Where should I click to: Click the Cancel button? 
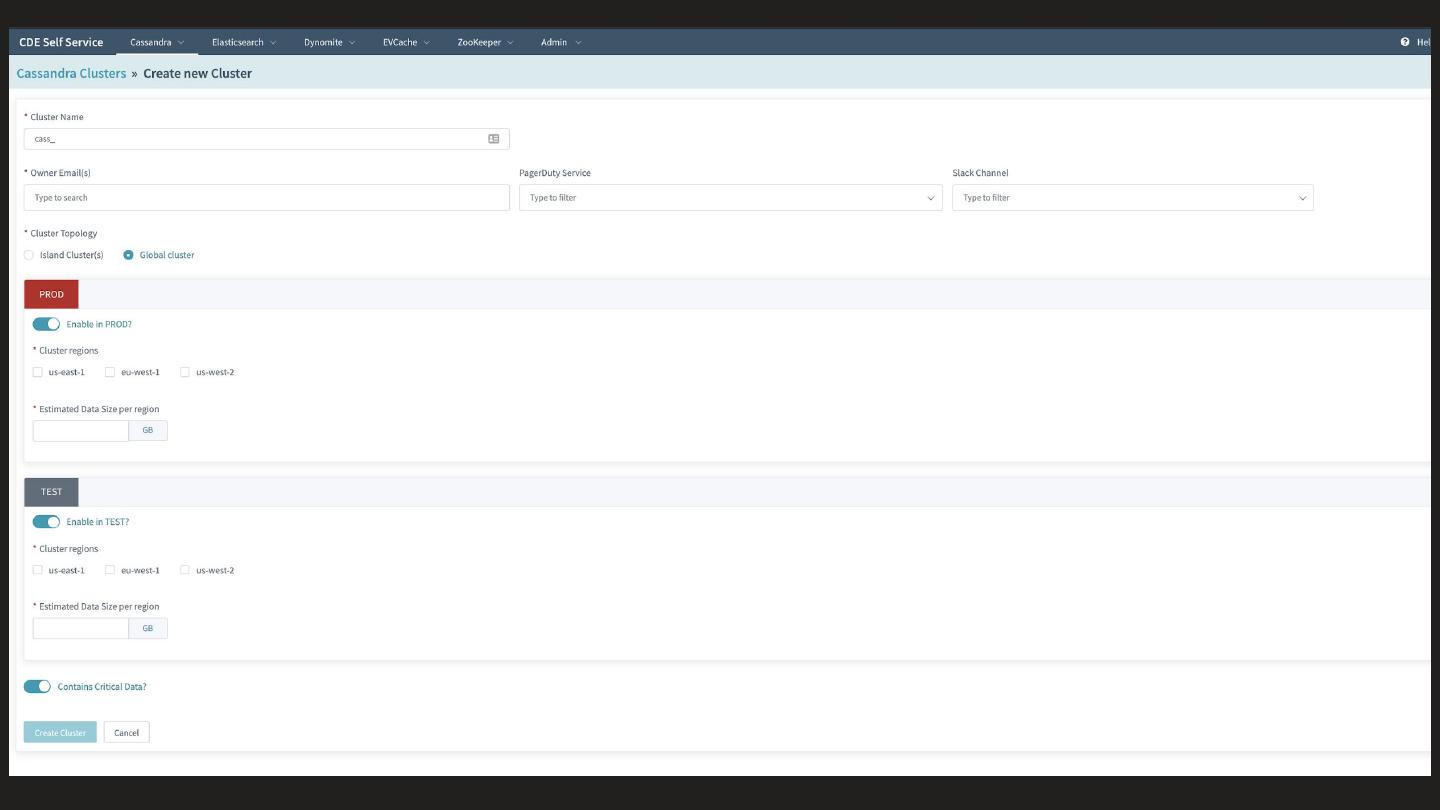tap(126, 733)
